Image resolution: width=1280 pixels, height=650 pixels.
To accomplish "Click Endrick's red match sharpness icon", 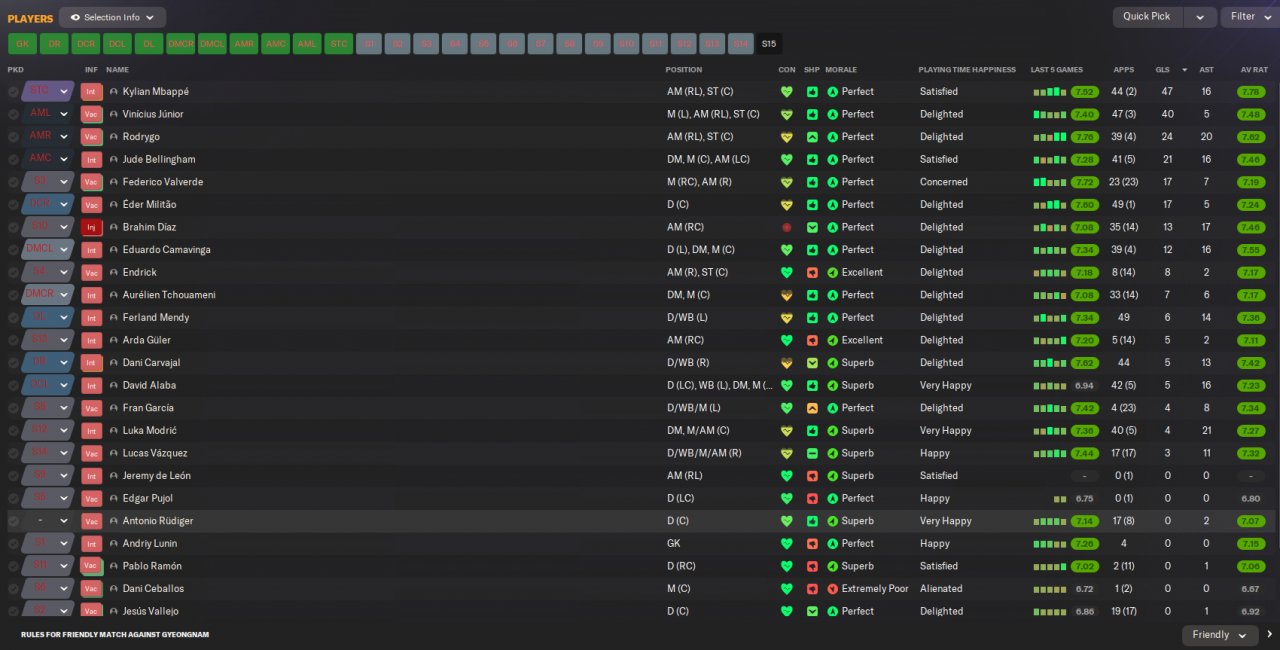I will click(x=812, y=272).
